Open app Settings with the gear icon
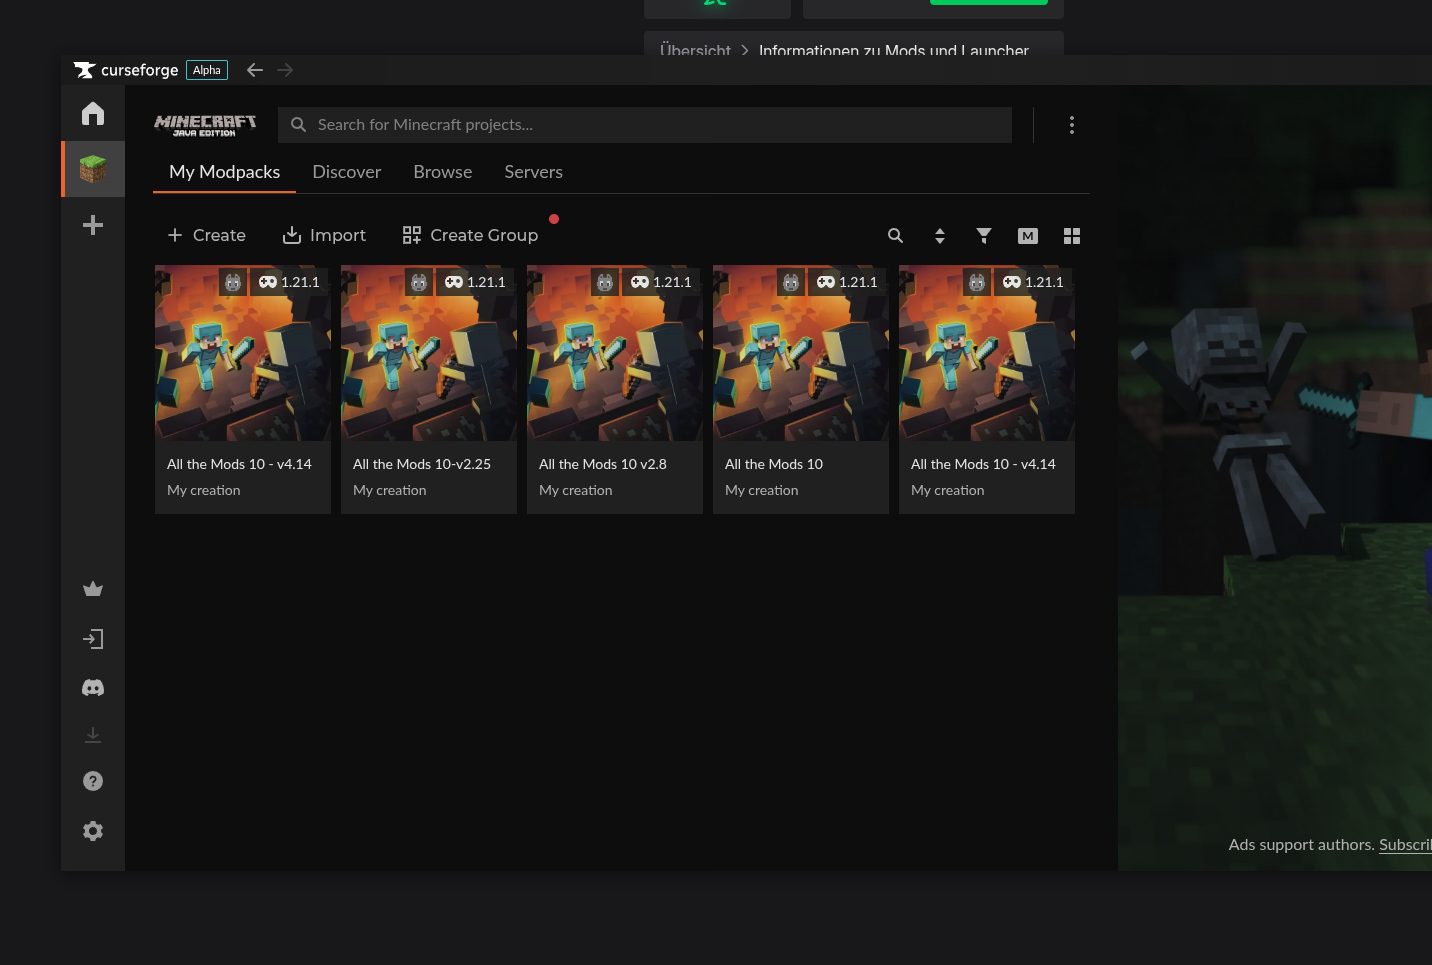Screen dimensions: 1432x965 coord(92,830)
